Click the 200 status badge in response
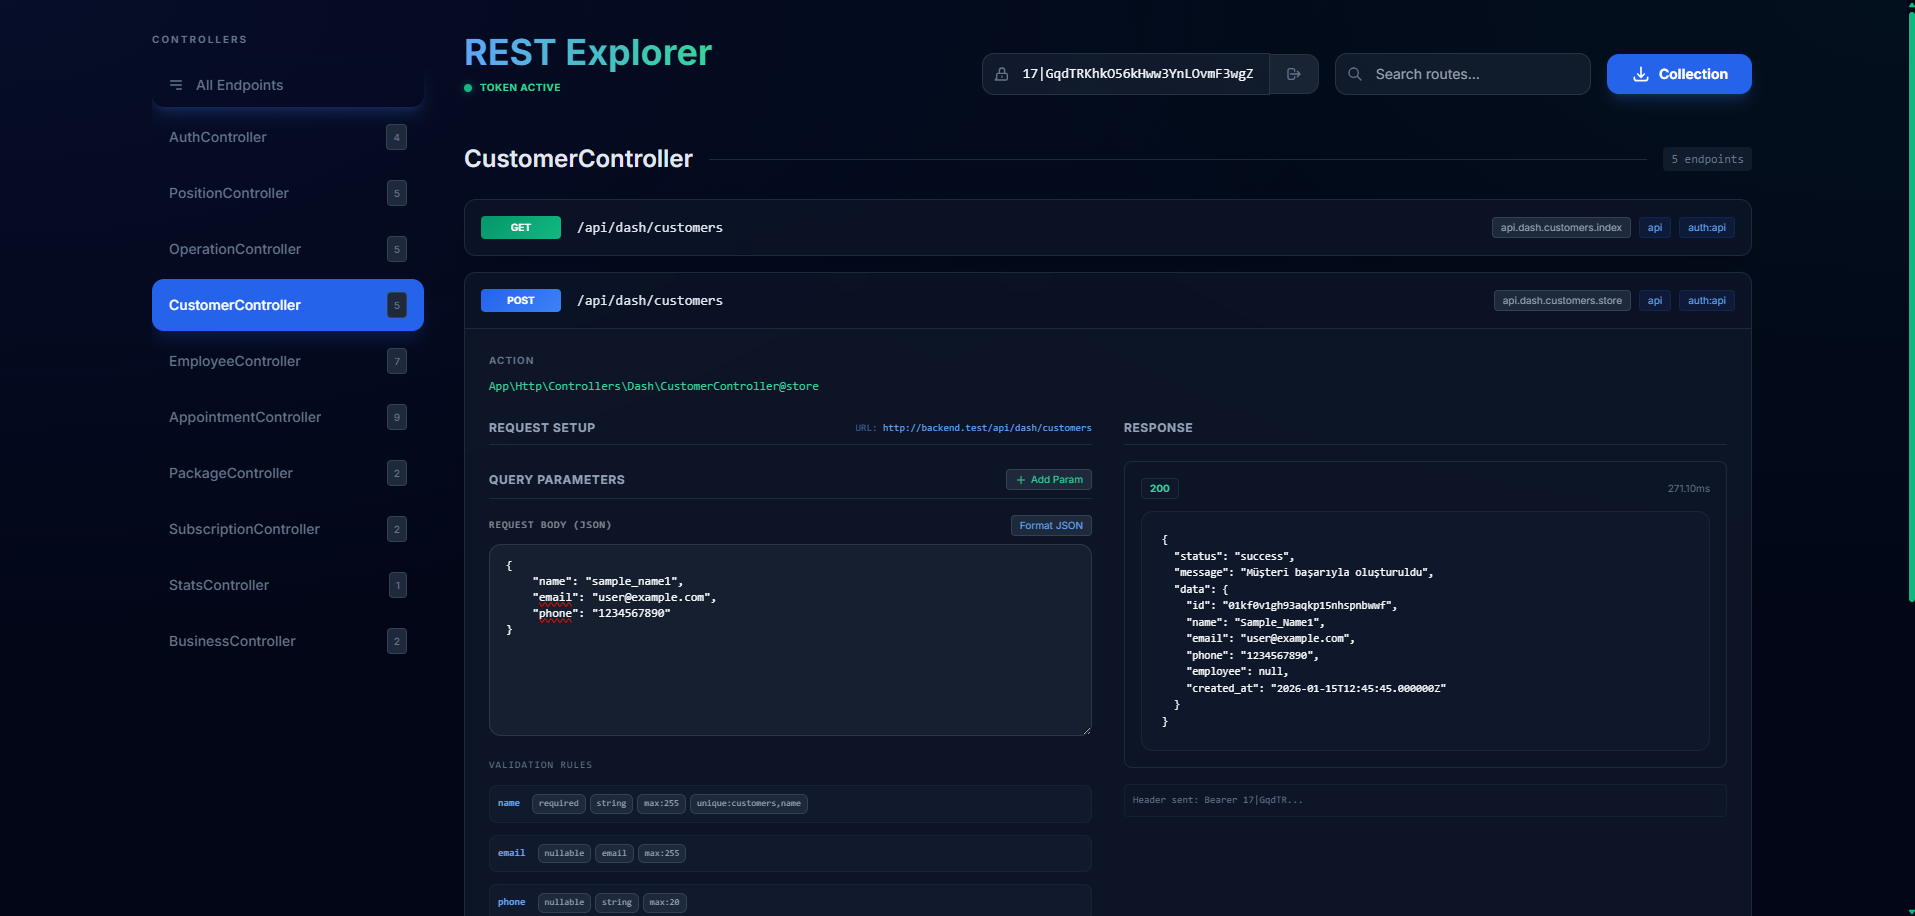1915x916 pixels. (x=1159, y=488)
